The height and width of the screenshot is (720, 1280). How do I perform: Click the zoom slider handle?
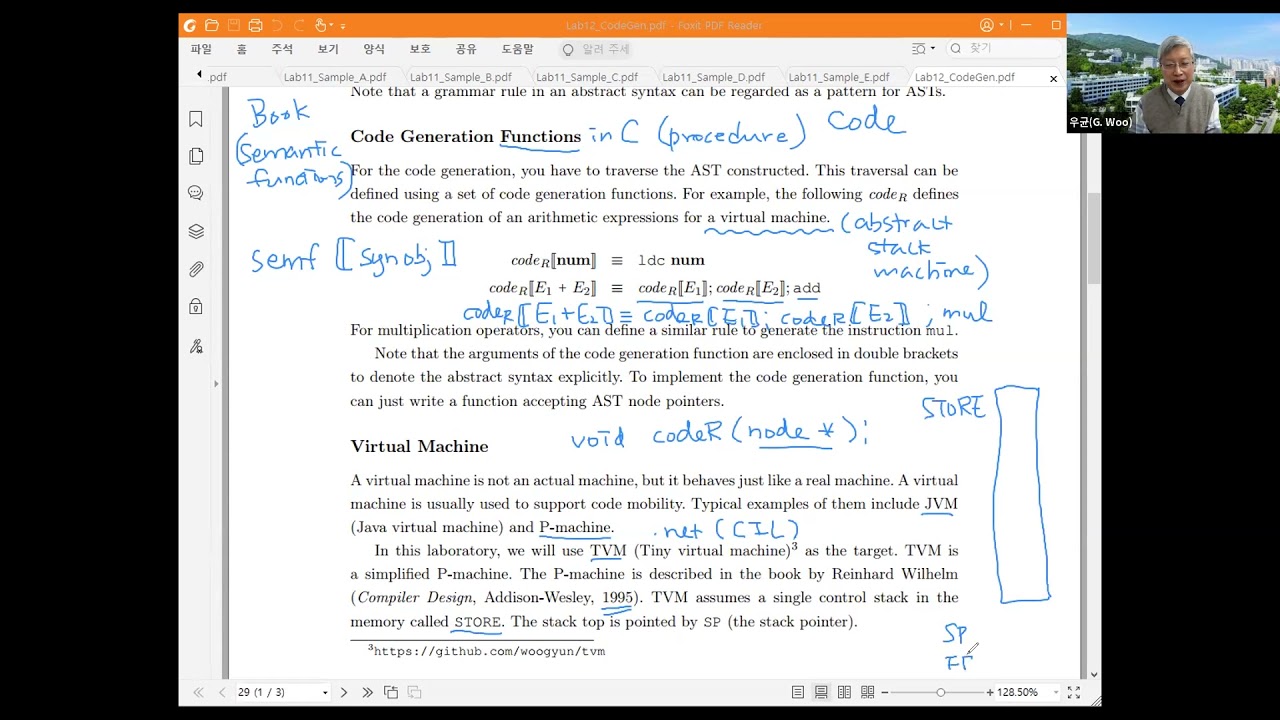tap(940, 692)
